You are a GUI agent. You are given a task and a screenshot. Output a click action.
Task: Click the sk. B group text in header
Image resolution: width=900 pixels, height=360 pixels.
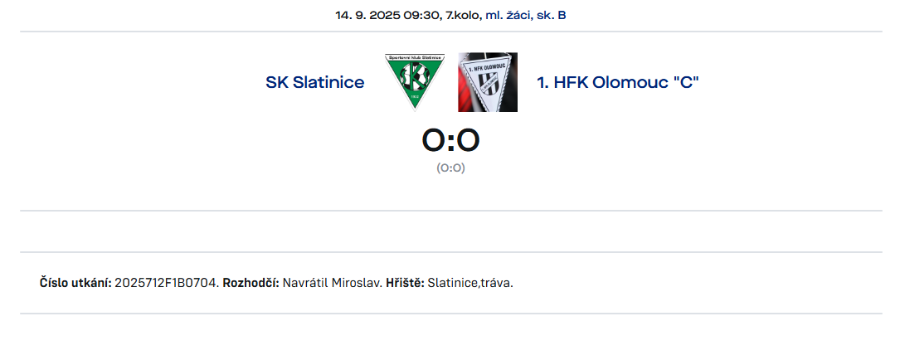pyautogui.click(x=551, y=16)
